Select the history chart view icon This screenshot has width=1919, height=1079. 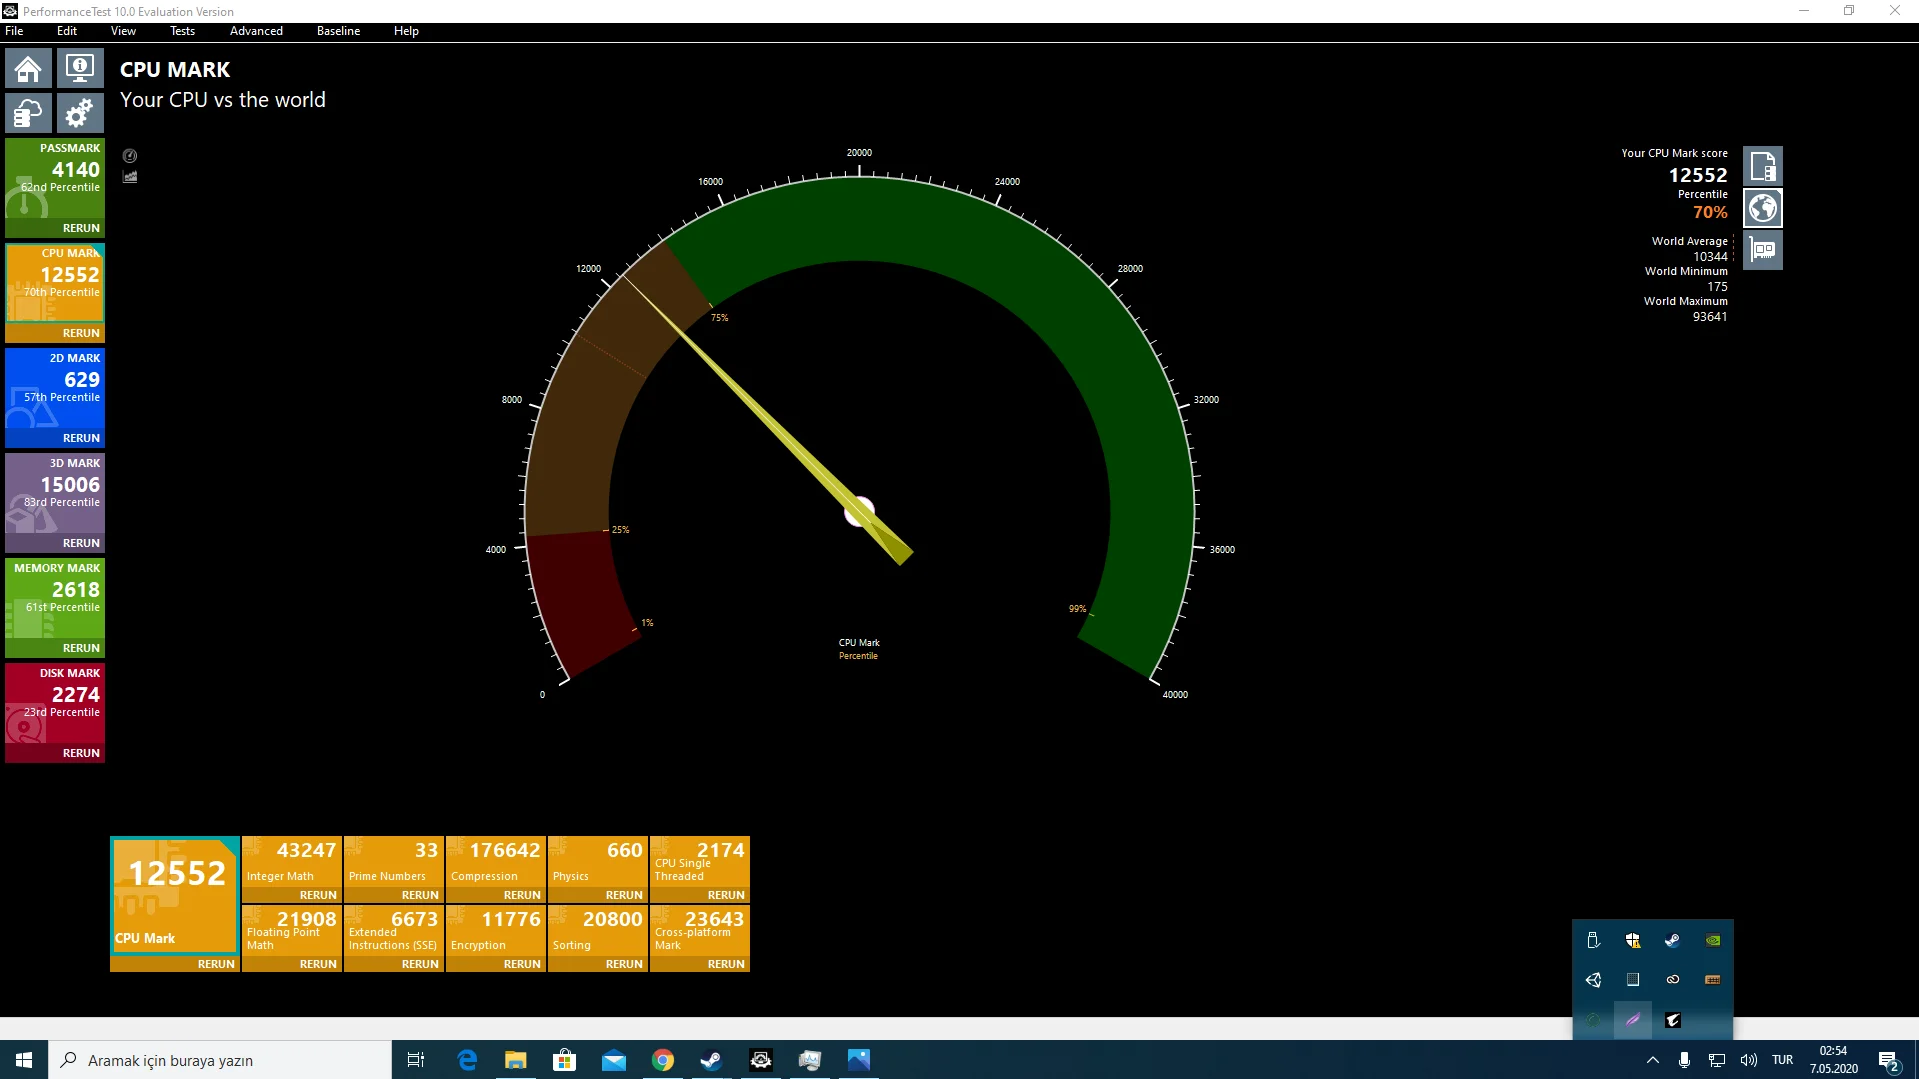130,177
